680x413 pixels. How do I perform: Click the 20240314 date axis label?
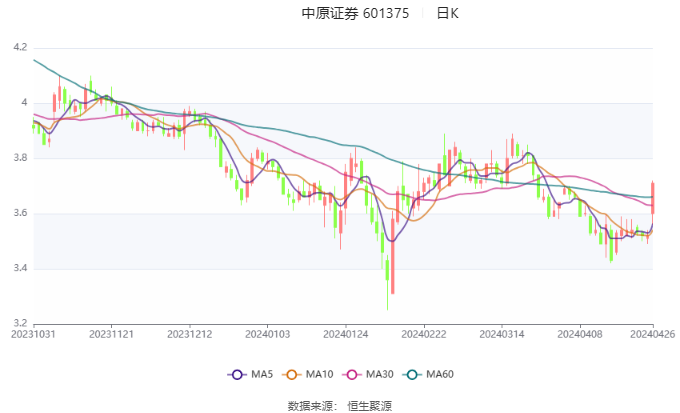coord(502,334)
